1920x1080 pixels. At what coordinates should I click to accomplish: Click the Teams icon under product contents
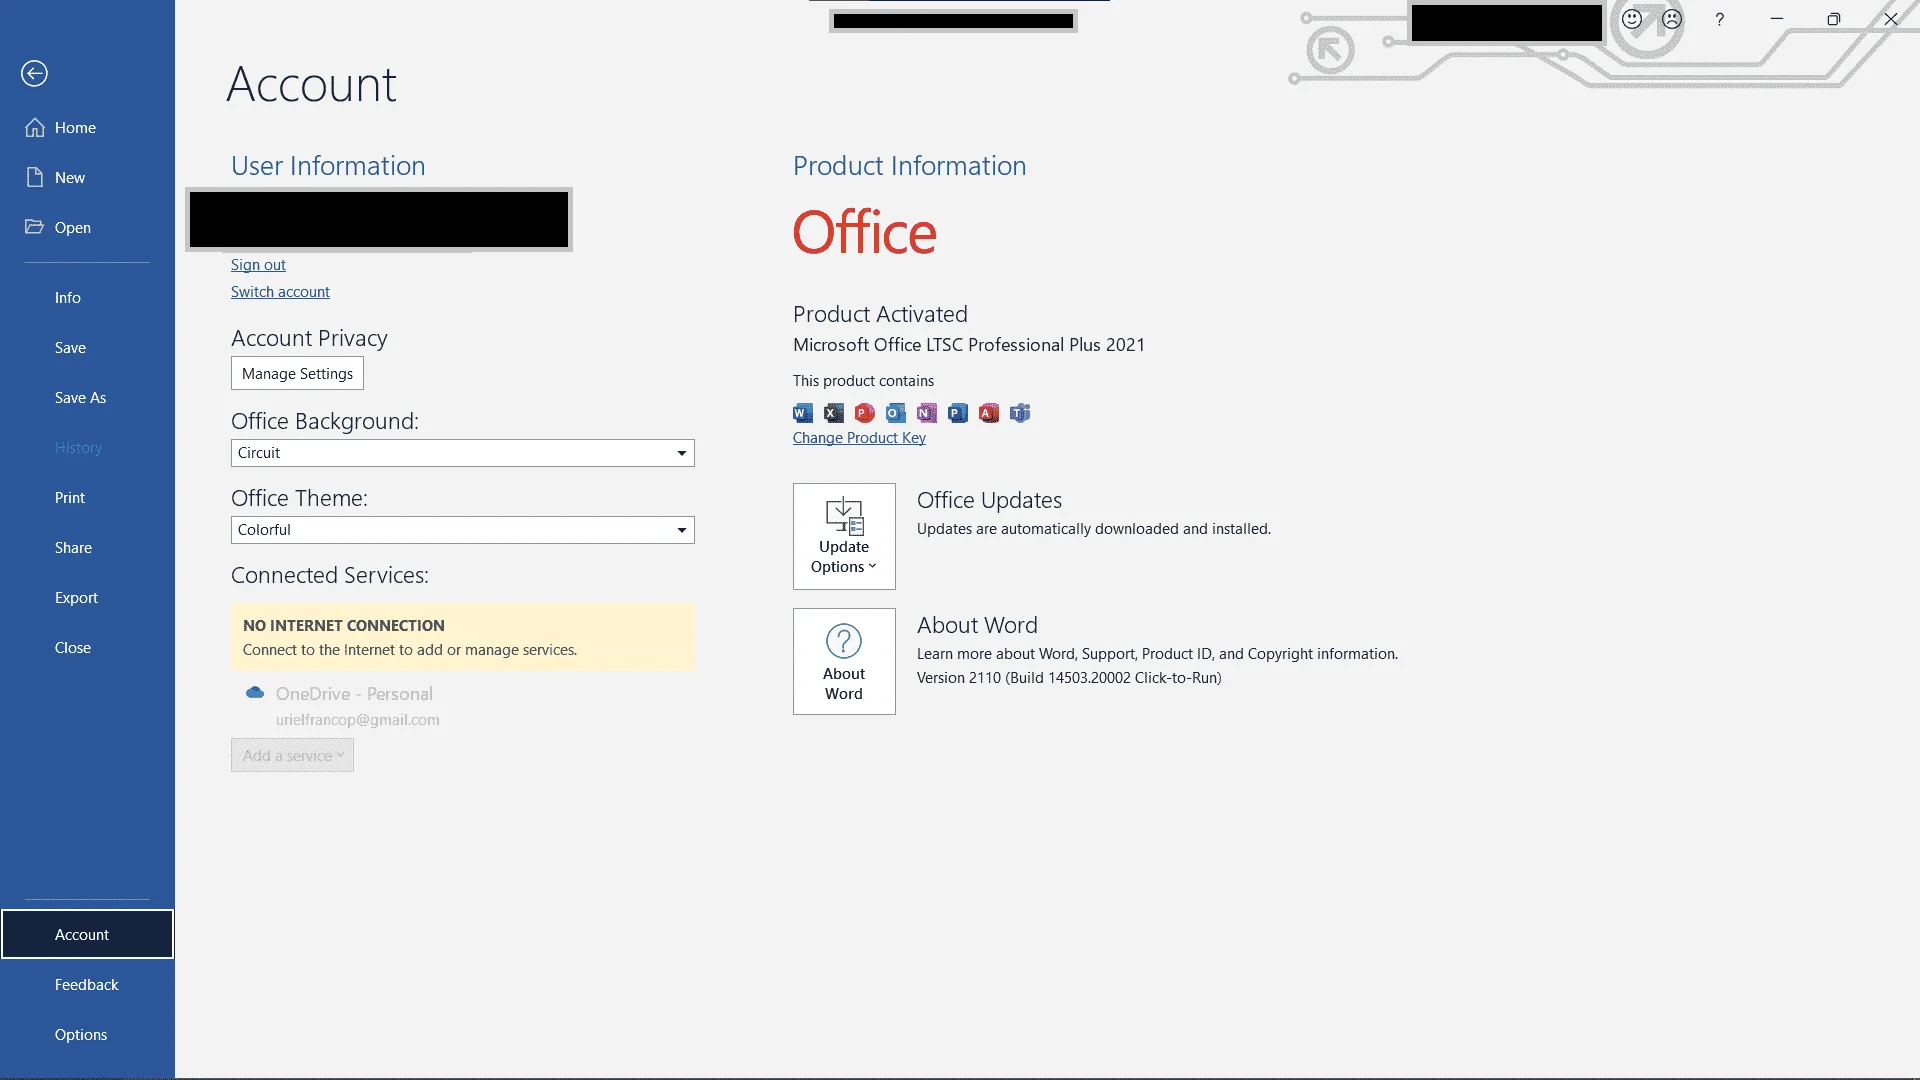(1020, 413)
